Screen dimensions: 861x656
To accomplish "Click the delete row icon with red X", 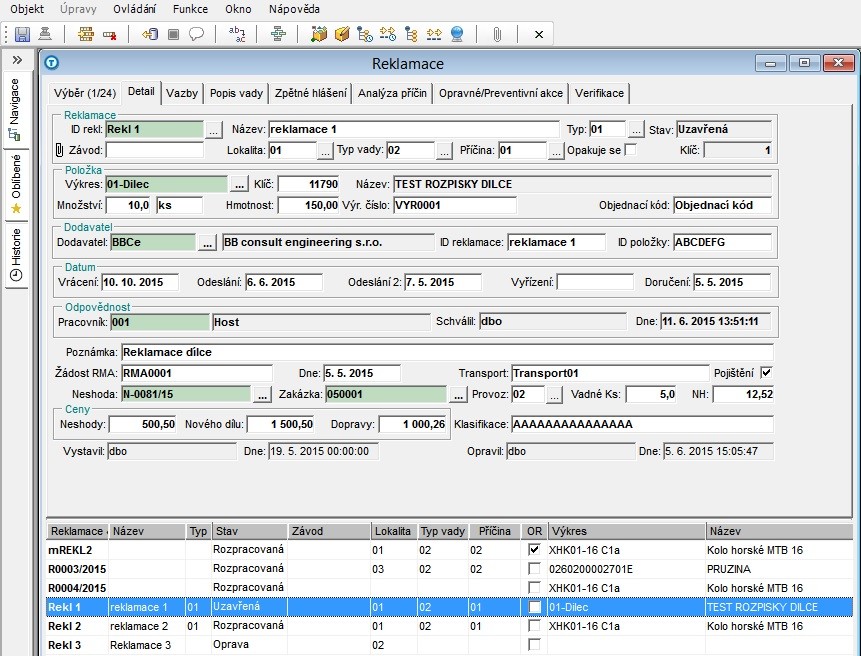I will (109, 35).
